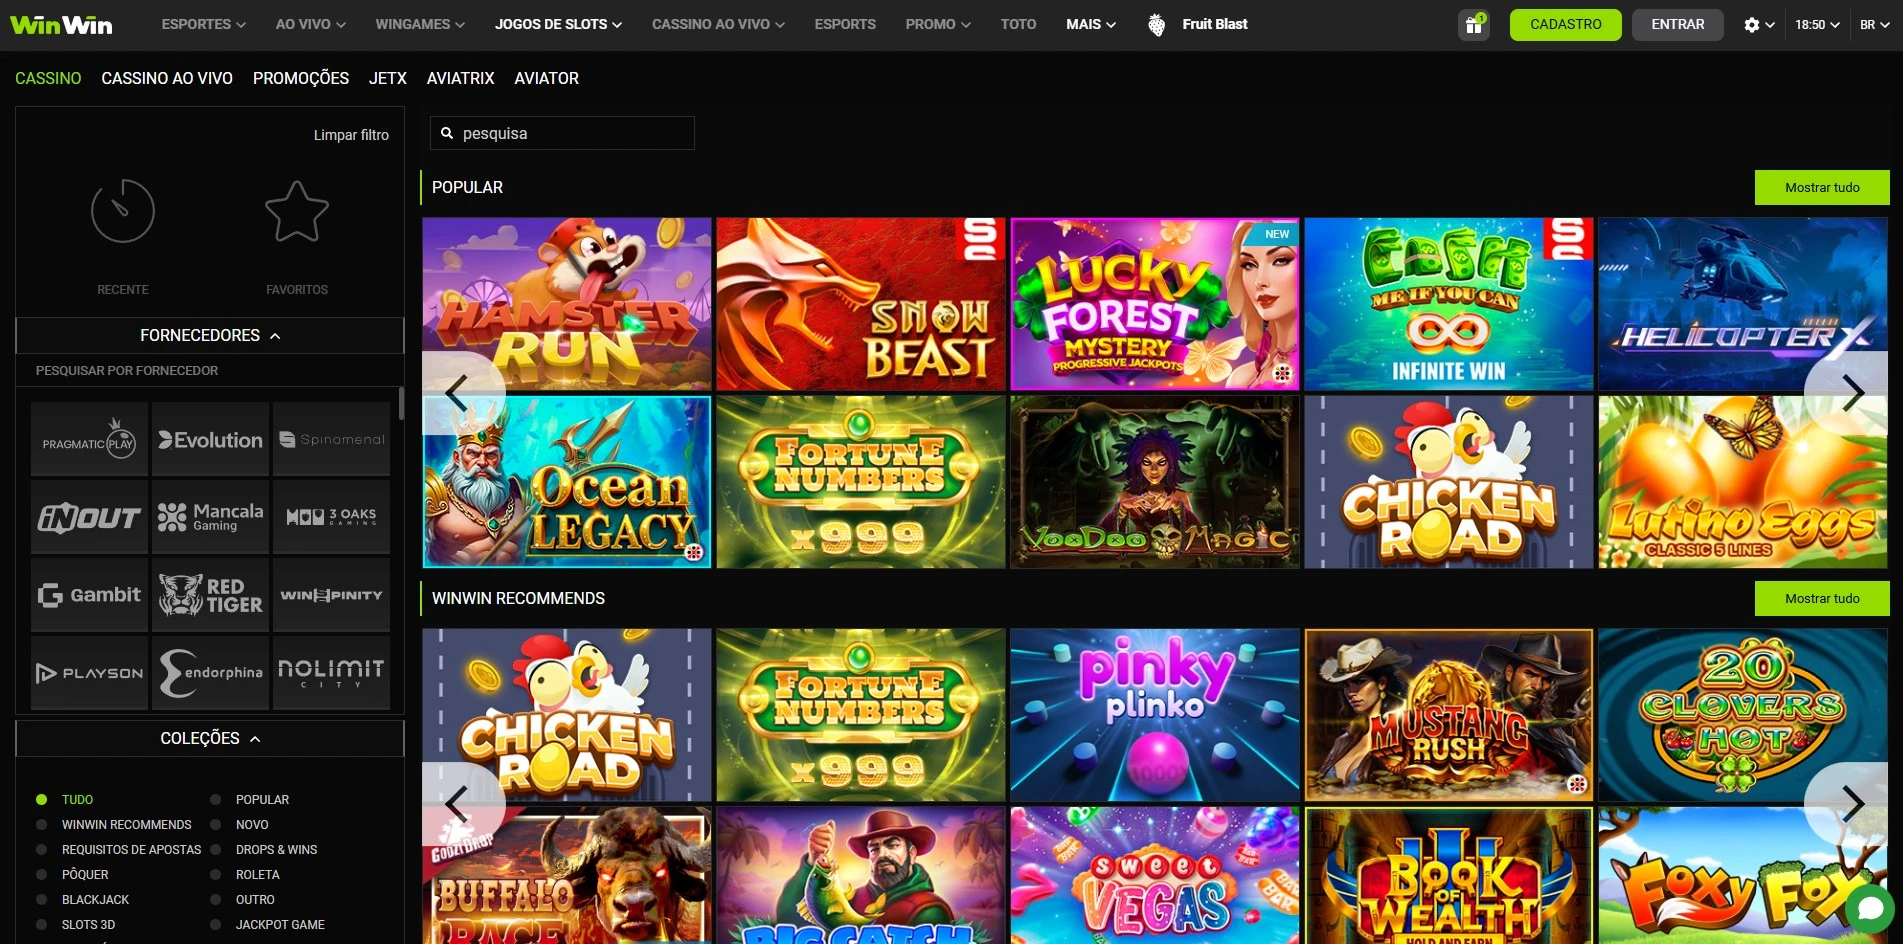The height and width of the screenshot is (944, 1903).
Task: Open the BR language dropdown
Action: click(x=1874, y=25)
